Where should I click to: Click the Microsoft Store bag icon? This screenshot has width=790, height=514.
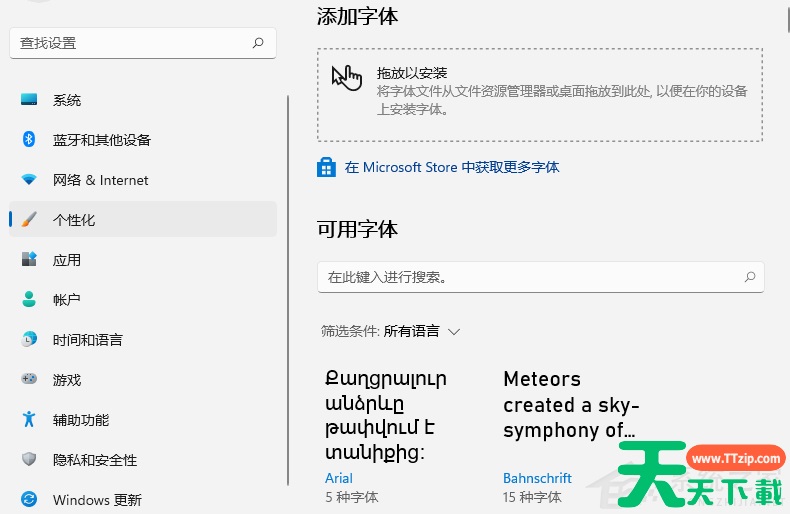coord(326,167)
